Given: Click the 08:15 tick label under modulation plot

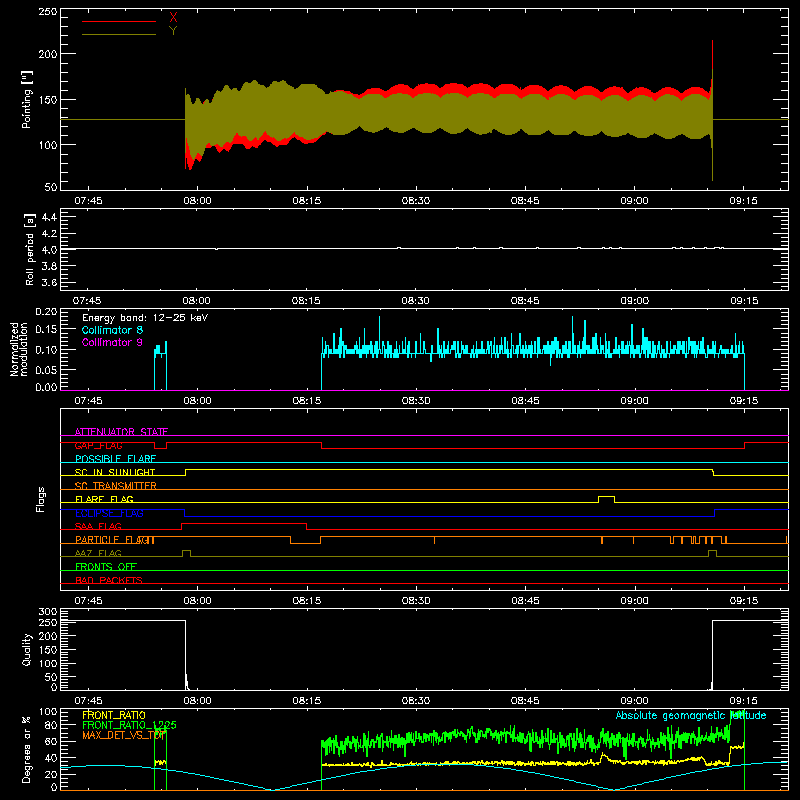Looking at the screenshot, I should coord(306,401).
